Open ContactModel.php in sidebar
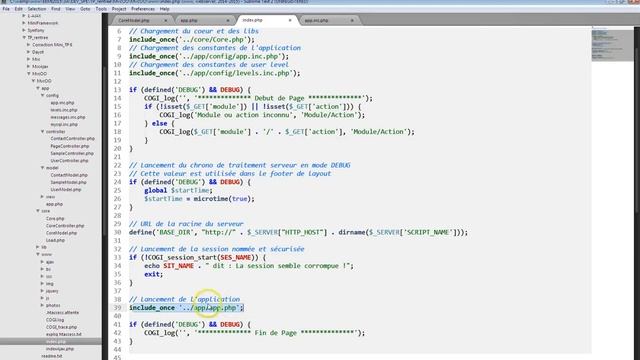This screenshot has width=640, height=360. (69, 175)
